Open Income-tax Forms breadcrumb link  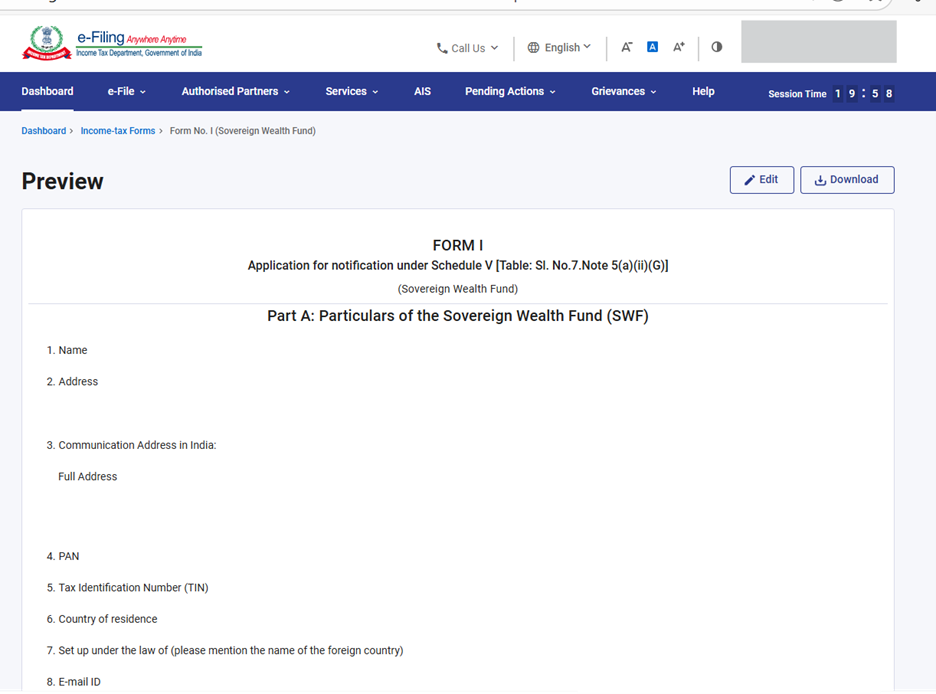coord(117,131)
